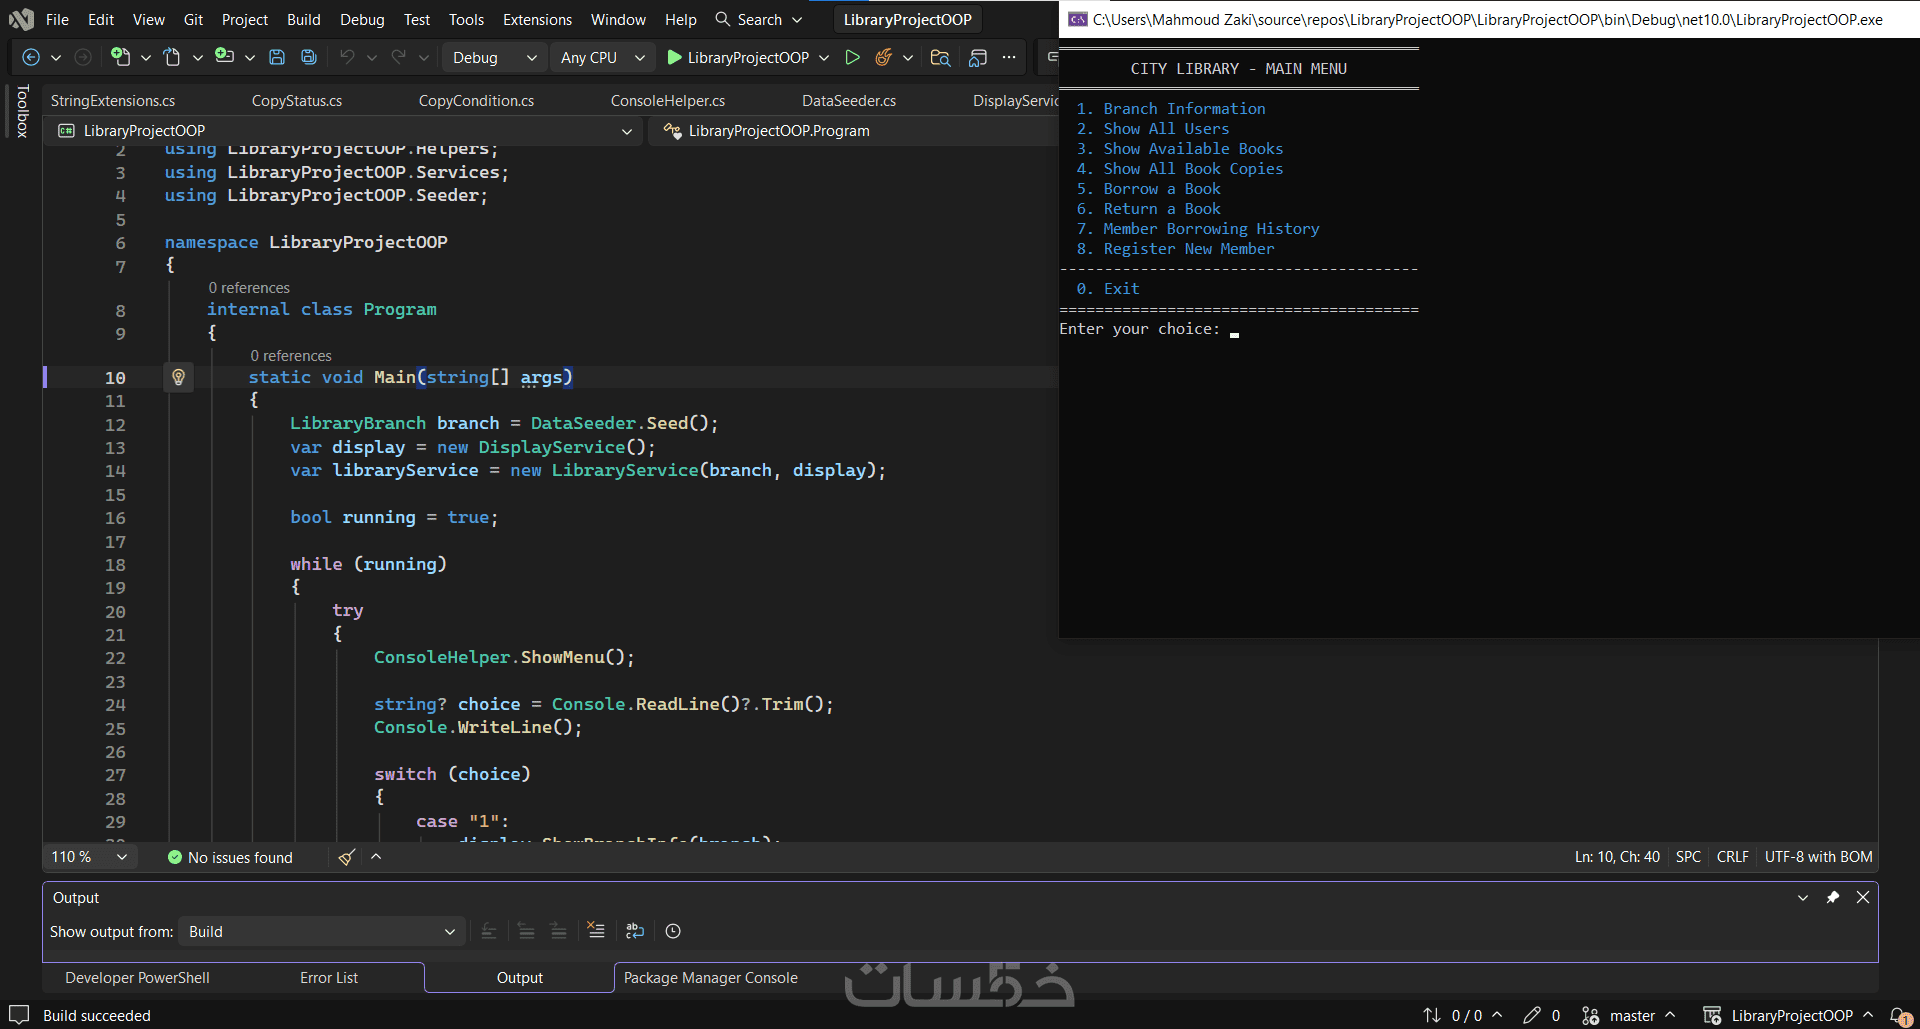Screen dimensions: 1920x1029
Task: Click the Hot Reload flame icon
Action: click(x=883, y=58)
